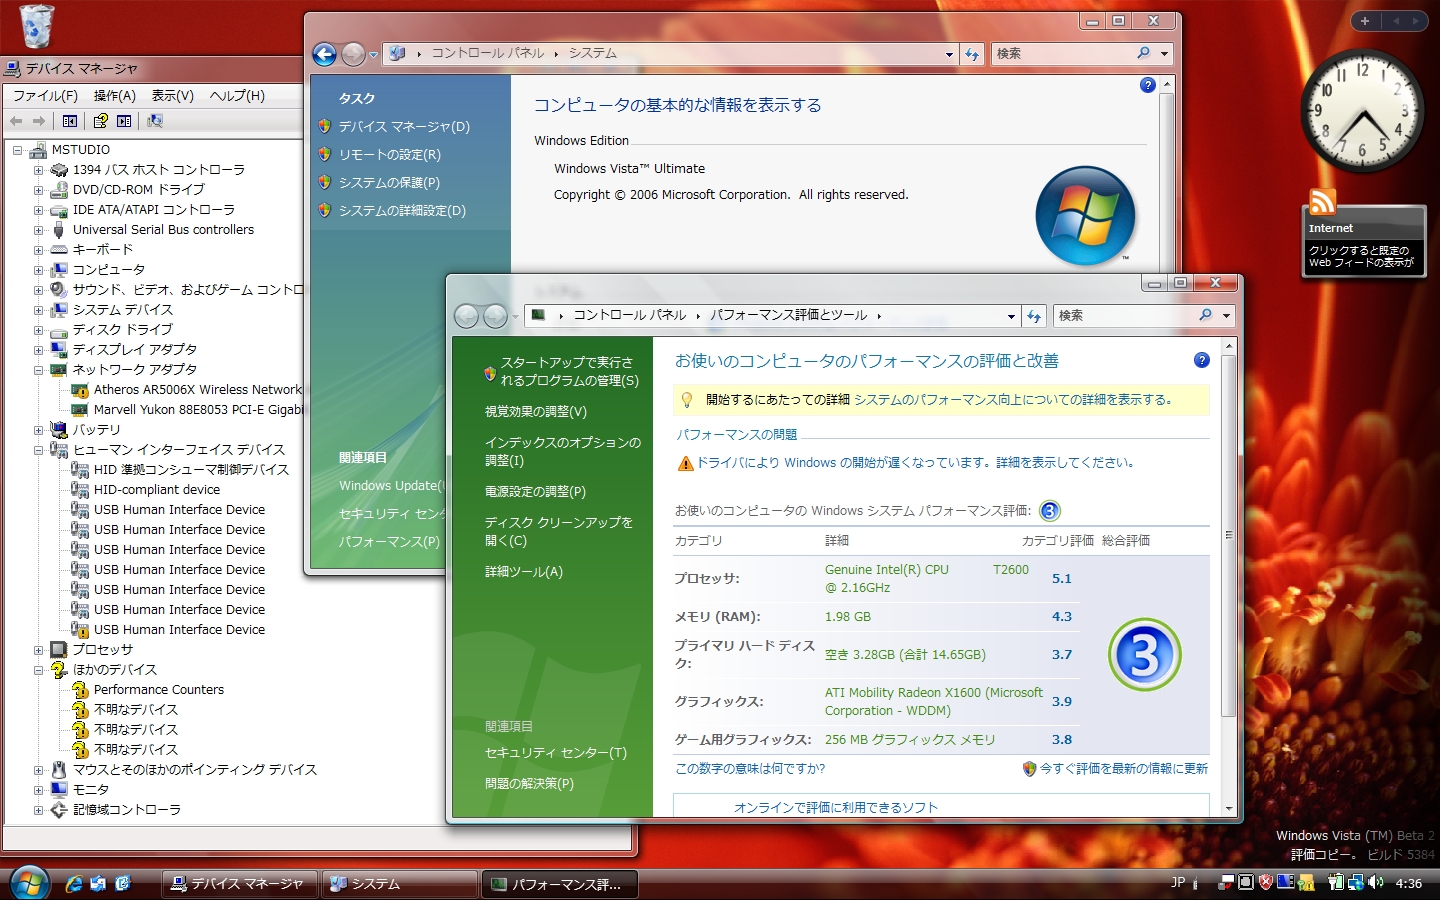This screenshot has height=900, width=1440.
Task: Select HID-compliant device entry
Action: pos(146,490)
